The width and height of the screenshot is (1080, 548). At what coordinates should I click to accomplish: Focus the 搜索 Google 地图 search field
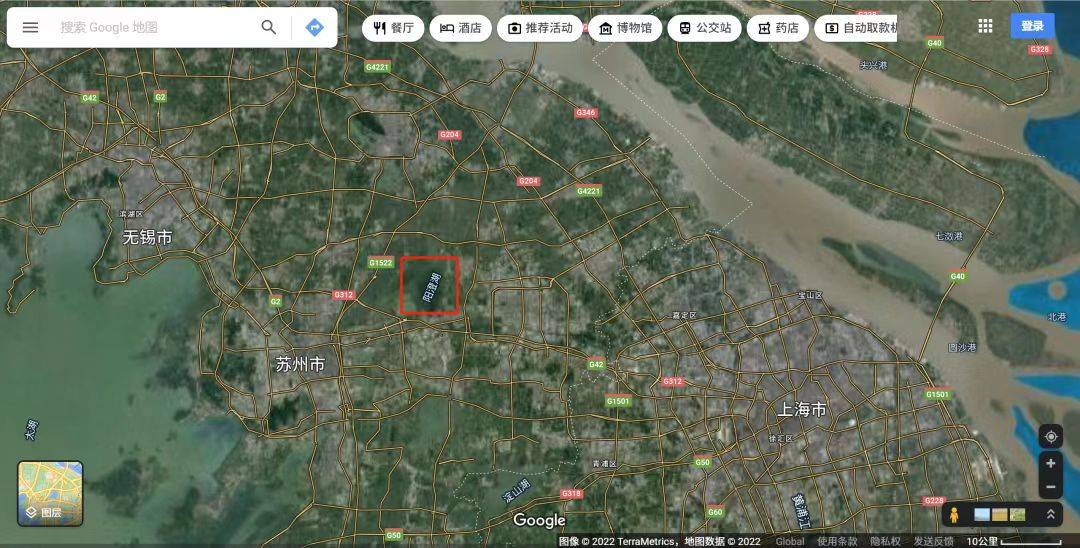click(x=150, y=27)
